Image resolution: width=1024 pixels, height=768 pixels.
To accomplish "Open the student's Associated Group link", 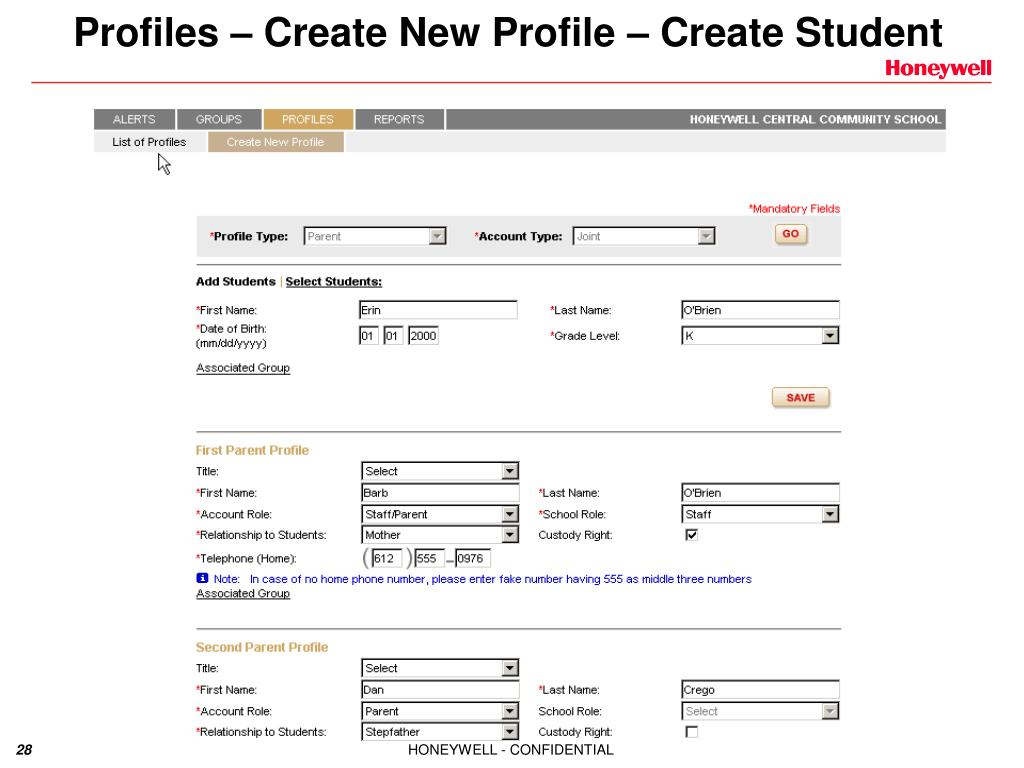I will (x=243, y=368).
